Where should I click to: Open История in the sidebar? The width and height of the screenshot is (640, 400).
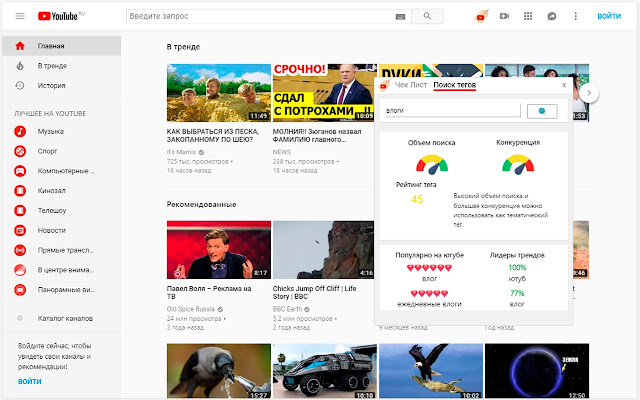click(x=61, y=85)
